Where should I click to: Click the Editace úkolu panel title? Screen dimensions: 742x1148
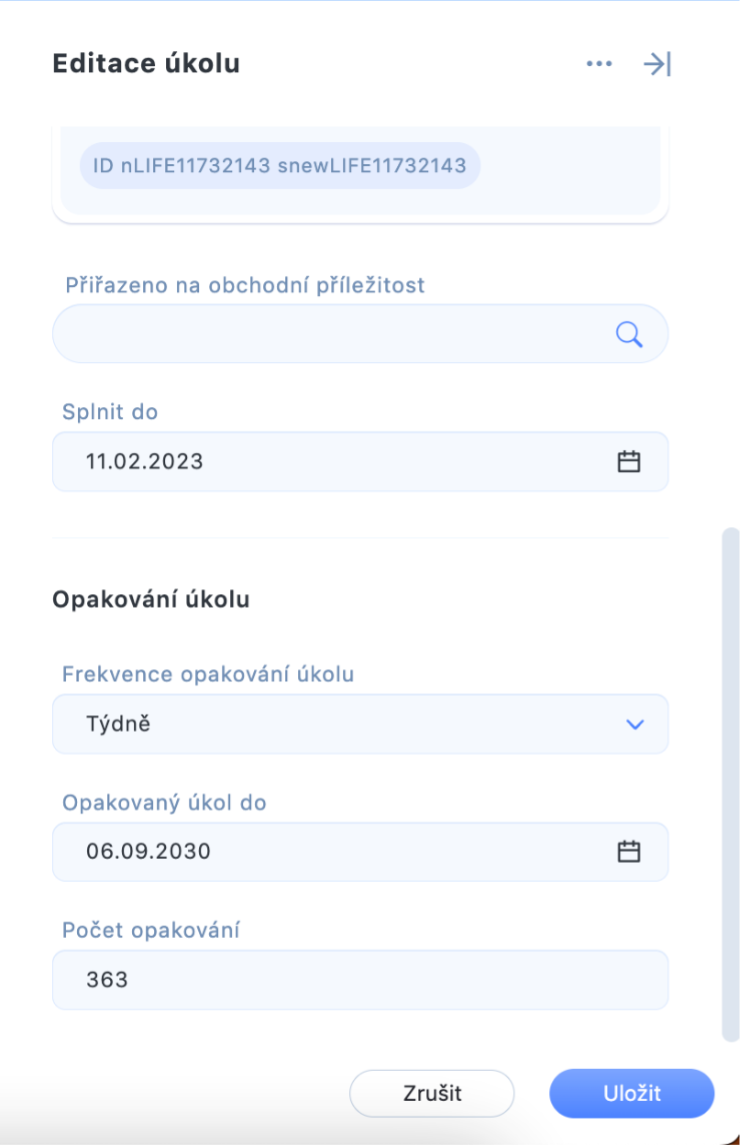(146, 63)
